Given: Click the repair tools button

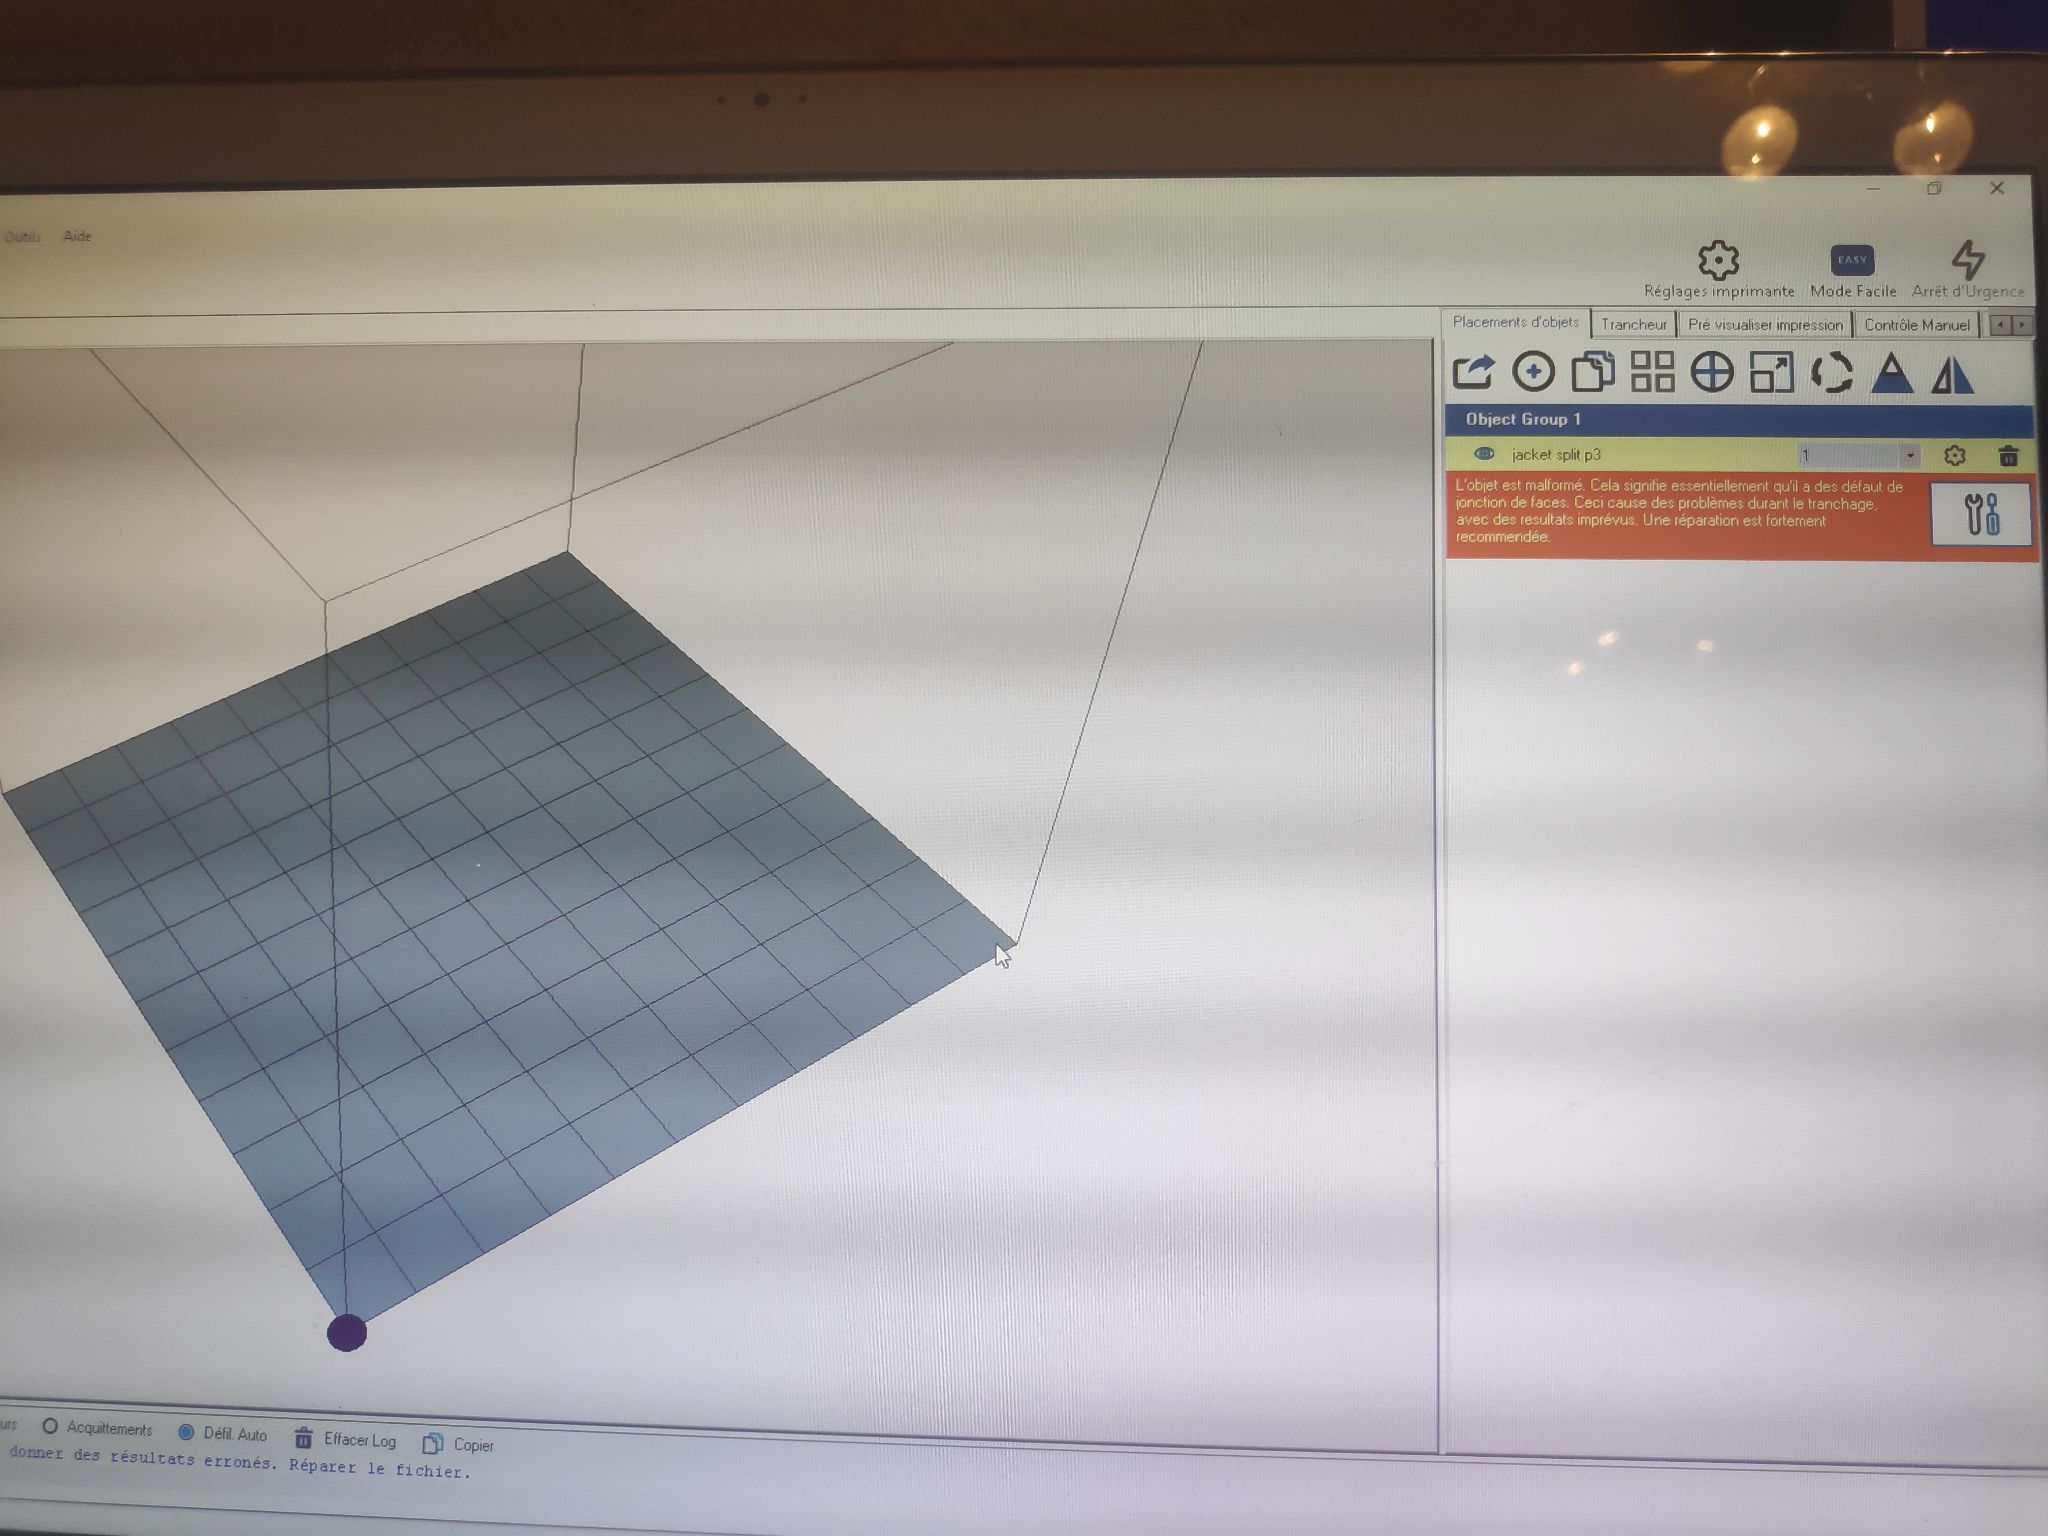Looking at the screenshot, I should [x=1981, y=514].
